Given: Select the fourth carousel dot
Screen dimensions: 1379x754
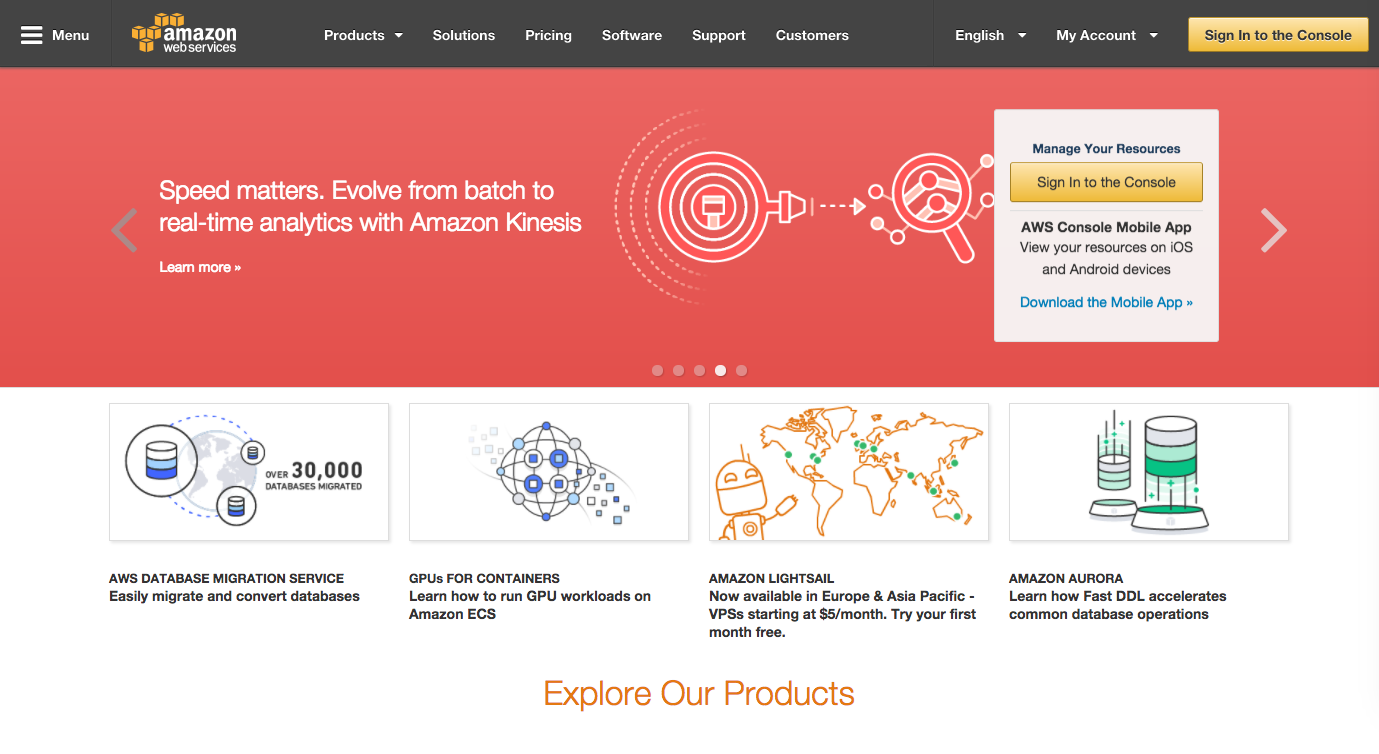Looking at the screenshot, I should click(720, 370).
